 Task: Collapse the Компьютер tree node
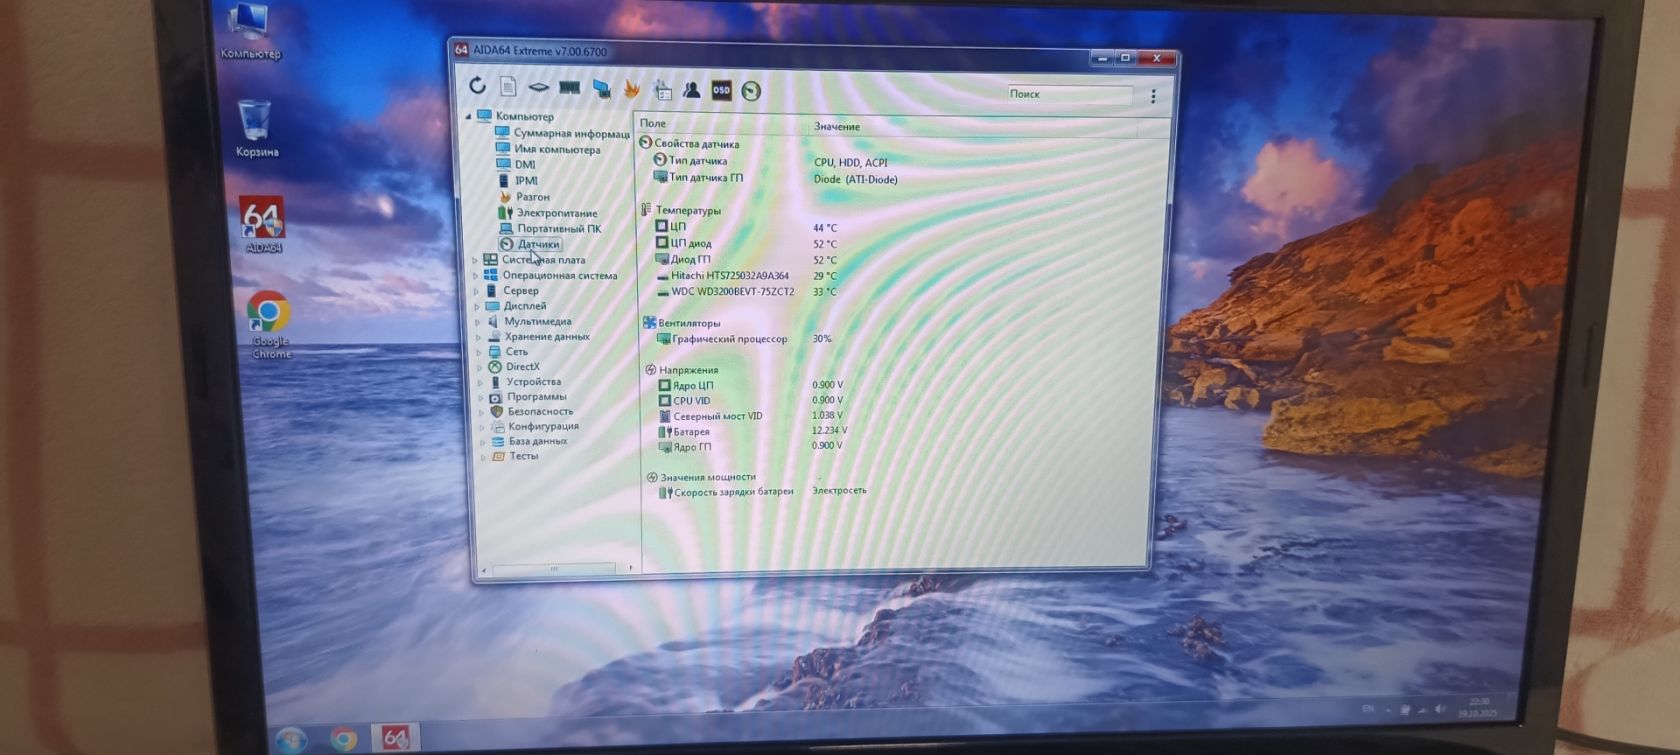click(468, 117)
